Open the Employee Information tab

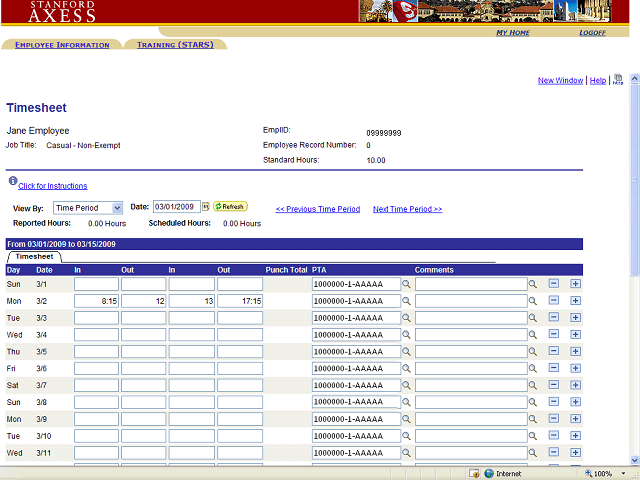[62, 45]
